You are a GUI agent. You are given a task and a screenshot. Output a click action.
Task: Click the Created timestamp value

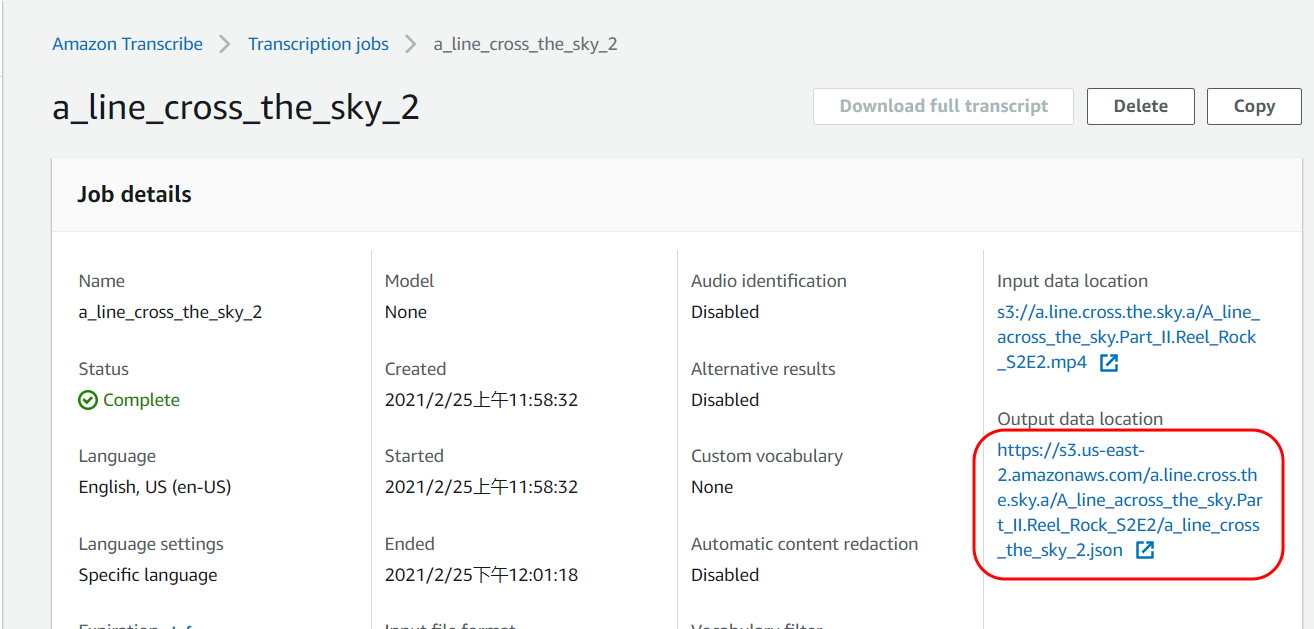(481, 400)
